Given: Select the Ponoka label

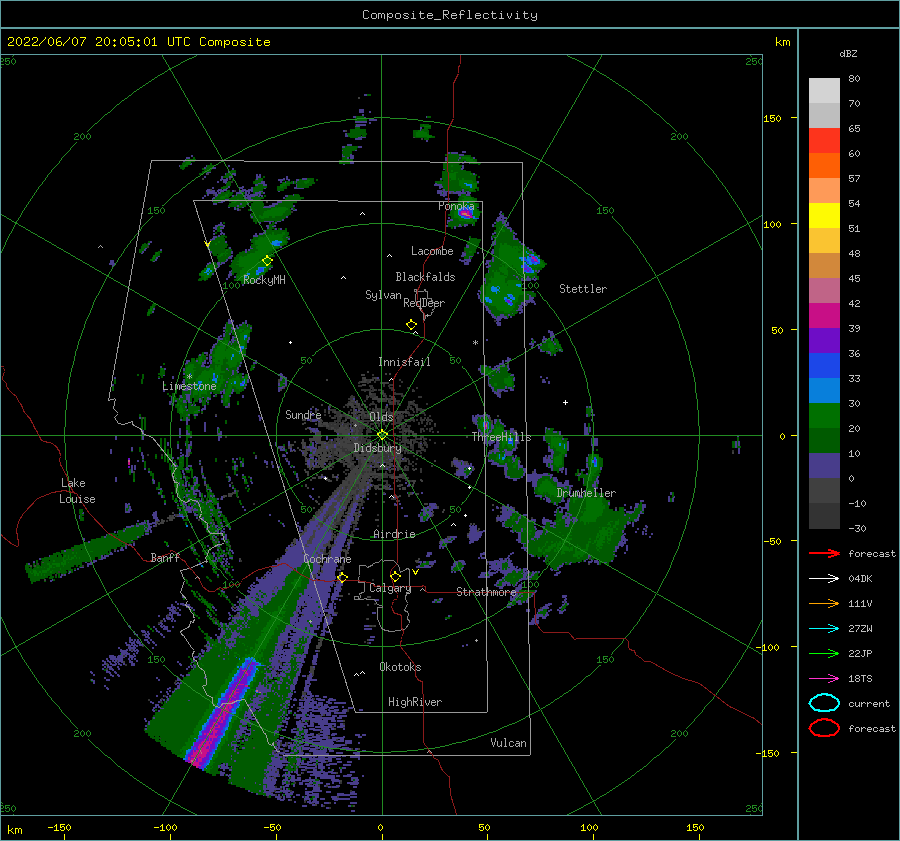Looking at the screenshot, I should click(x=456, y=206).
